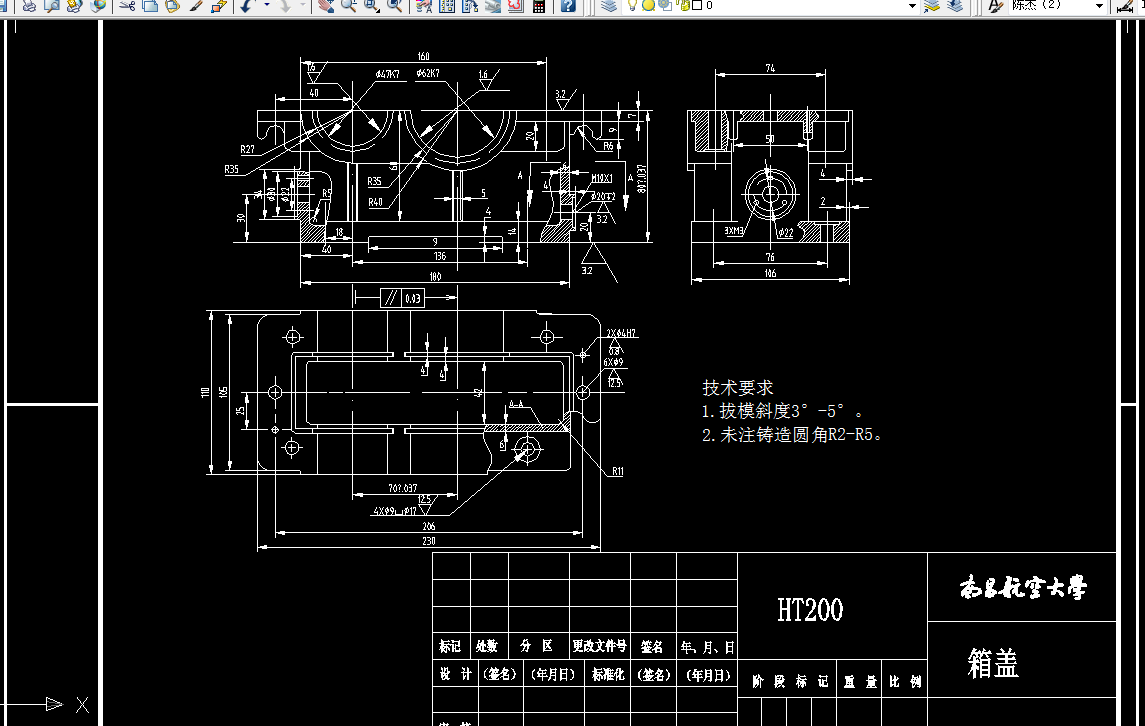Open the Undo history dropdown arrow
Viewport: 1145px width, 726px height.
pos(265,7)
